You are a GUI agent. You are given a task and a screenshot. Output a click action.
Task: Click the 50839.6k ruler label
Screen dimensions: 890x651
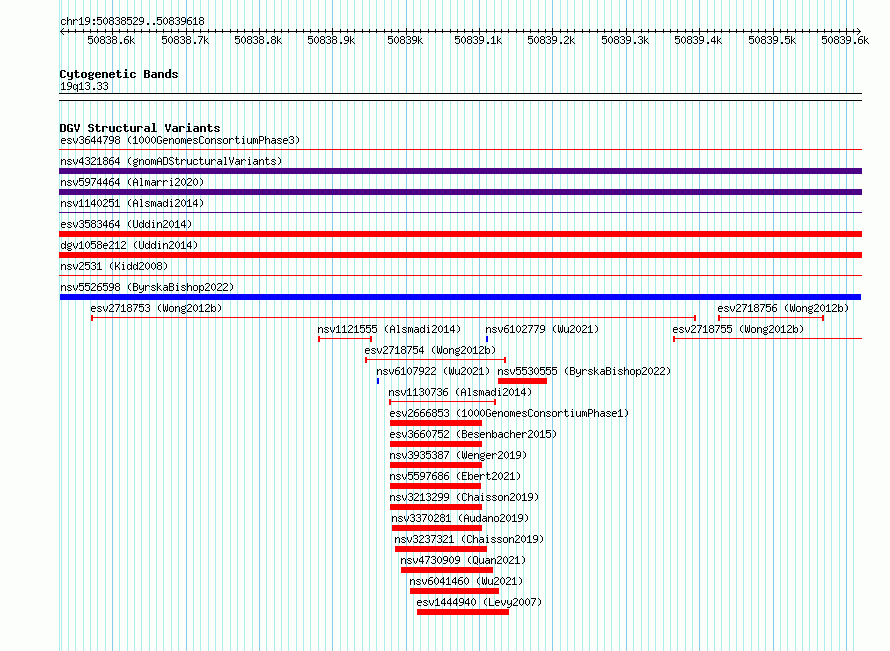(845, 40)
